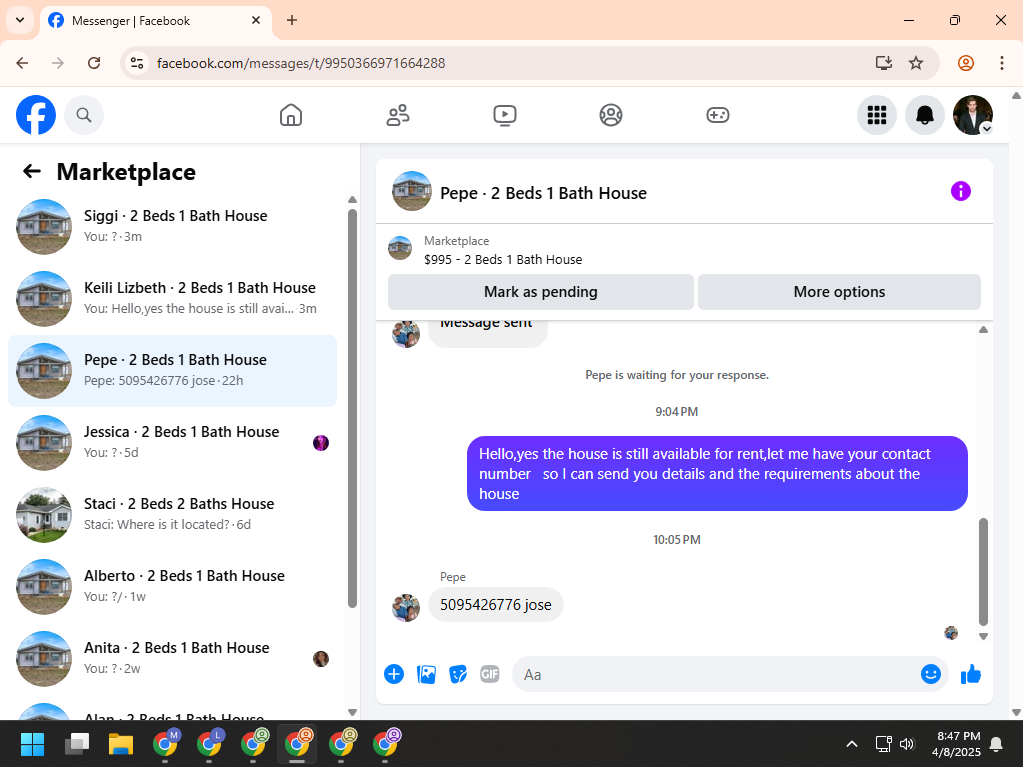1023x767 pixels.
Task: Open the Windows Start menu
Action: (32, 744)
